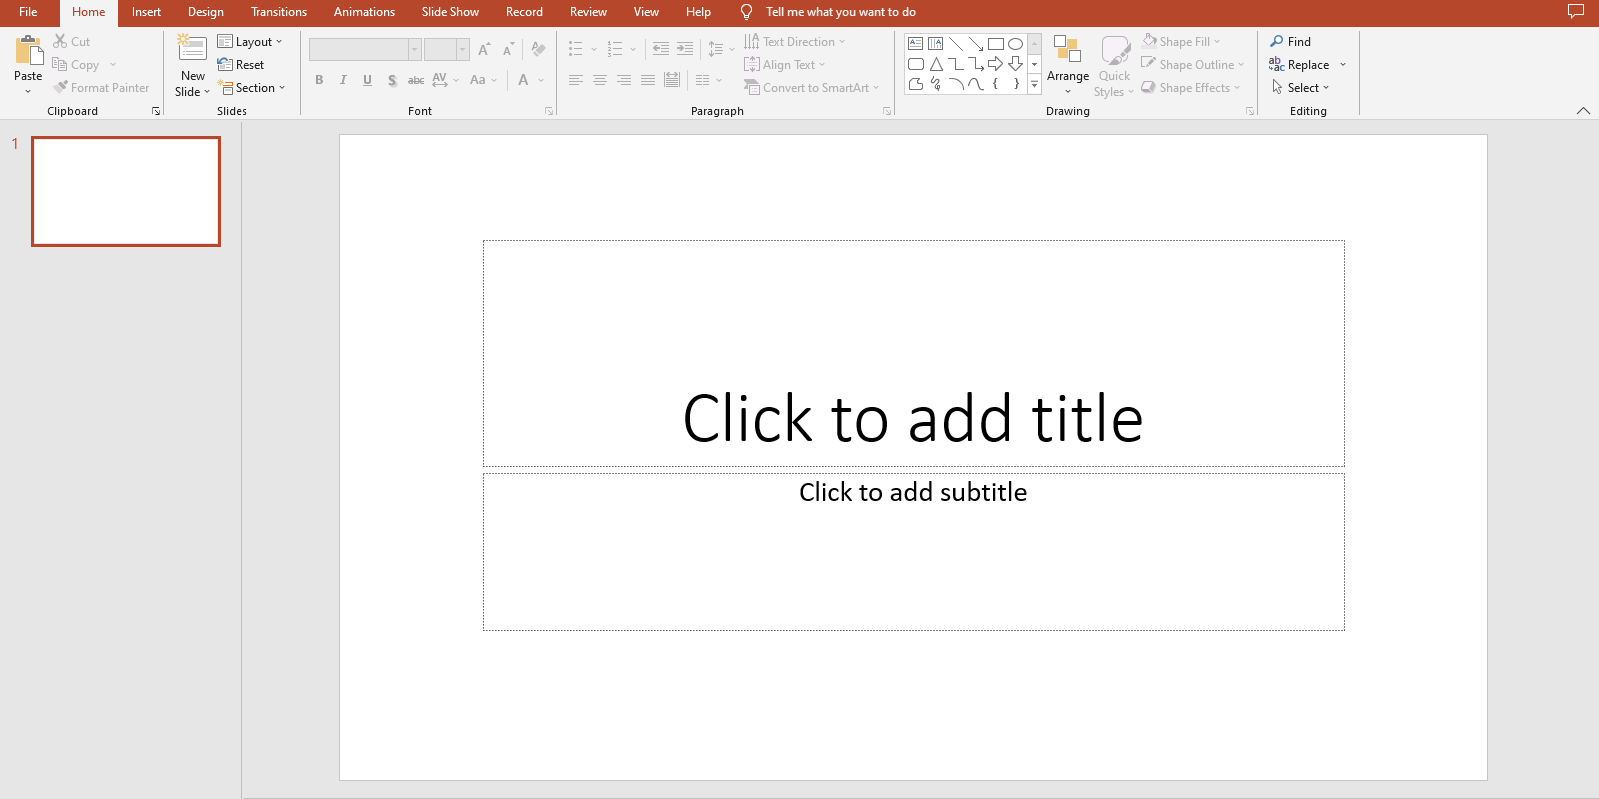
Task: Click the Align Text button
Action: tap(784, 65)
